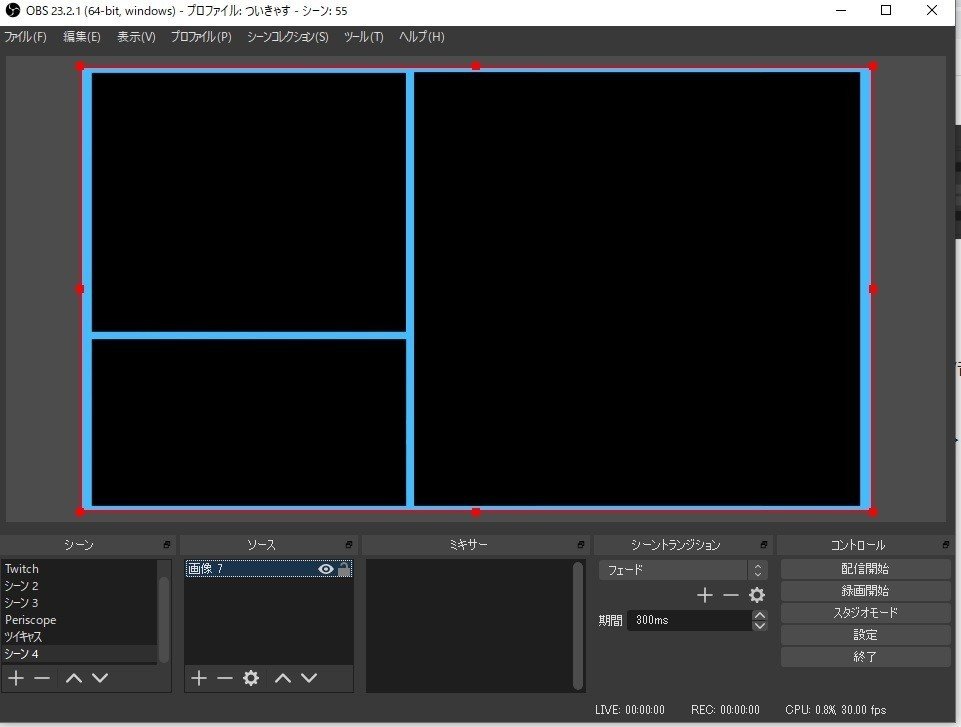Open source properties gear icon
961x727 pixels.
pos(251,678)
